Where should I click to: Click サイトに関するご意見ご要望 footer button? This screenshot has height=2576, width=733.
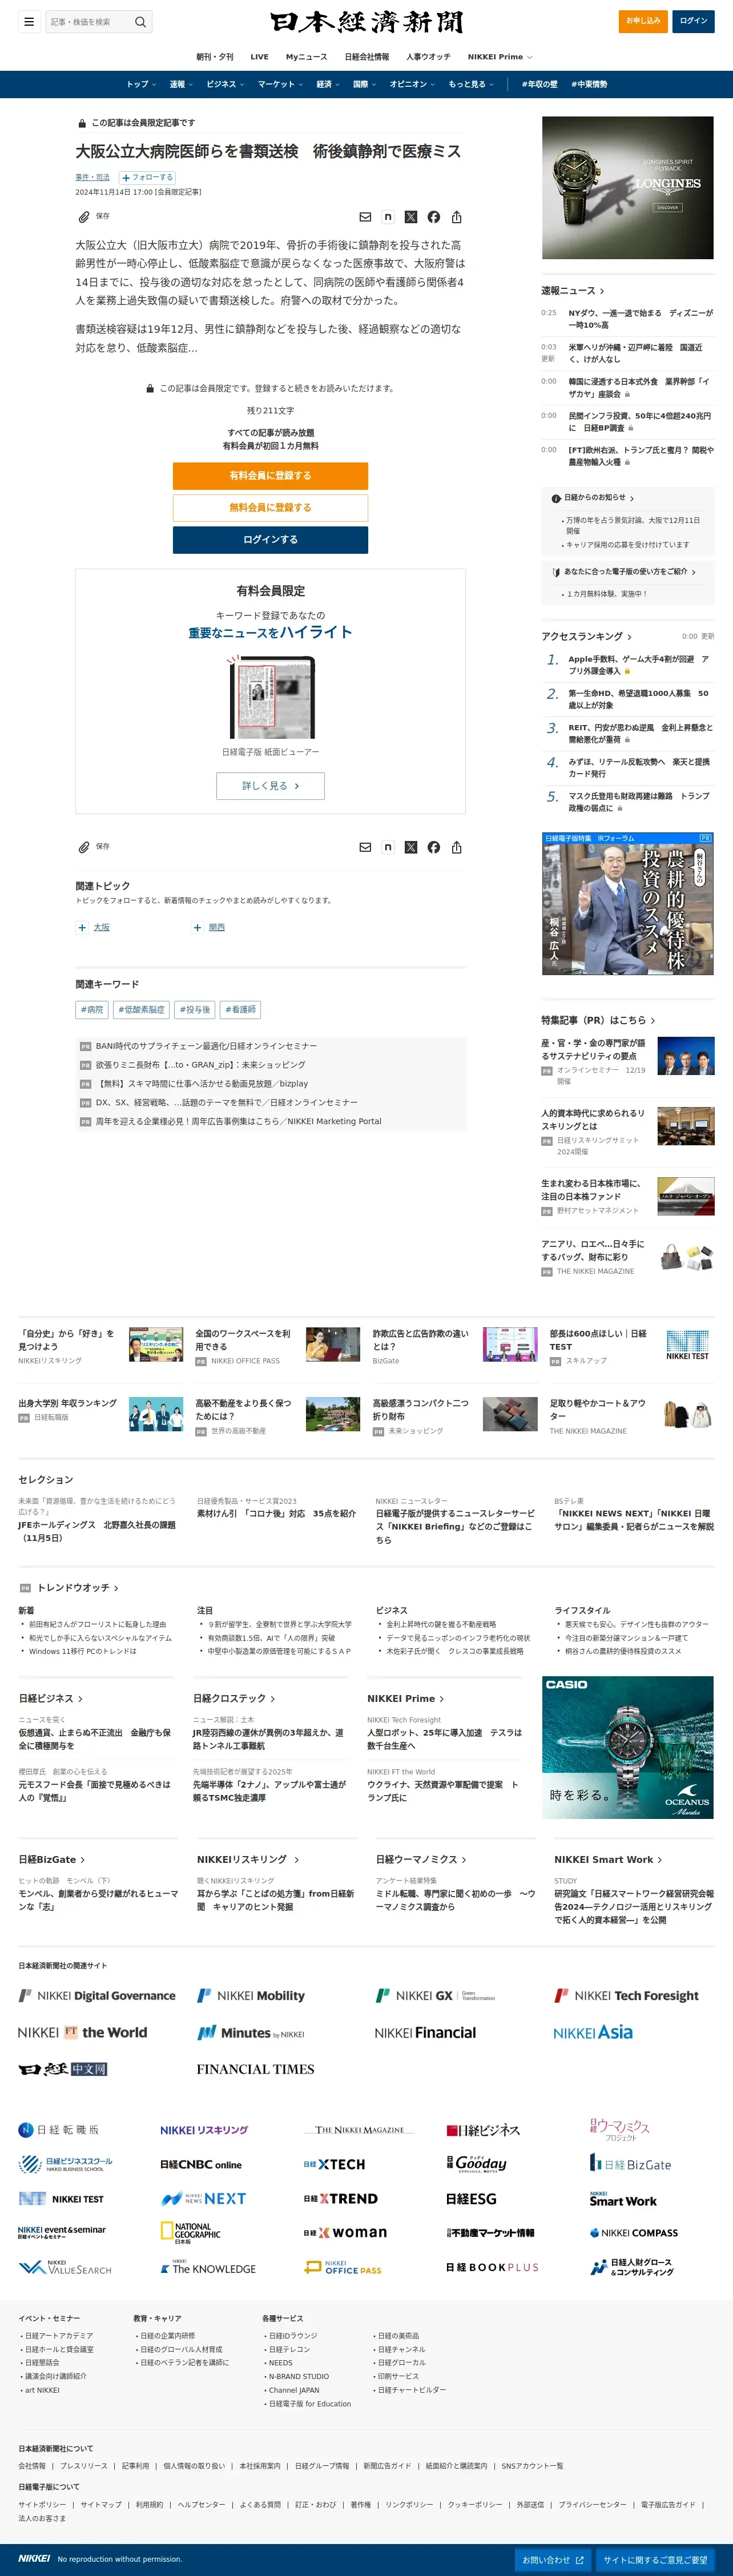click(656, 2560)
